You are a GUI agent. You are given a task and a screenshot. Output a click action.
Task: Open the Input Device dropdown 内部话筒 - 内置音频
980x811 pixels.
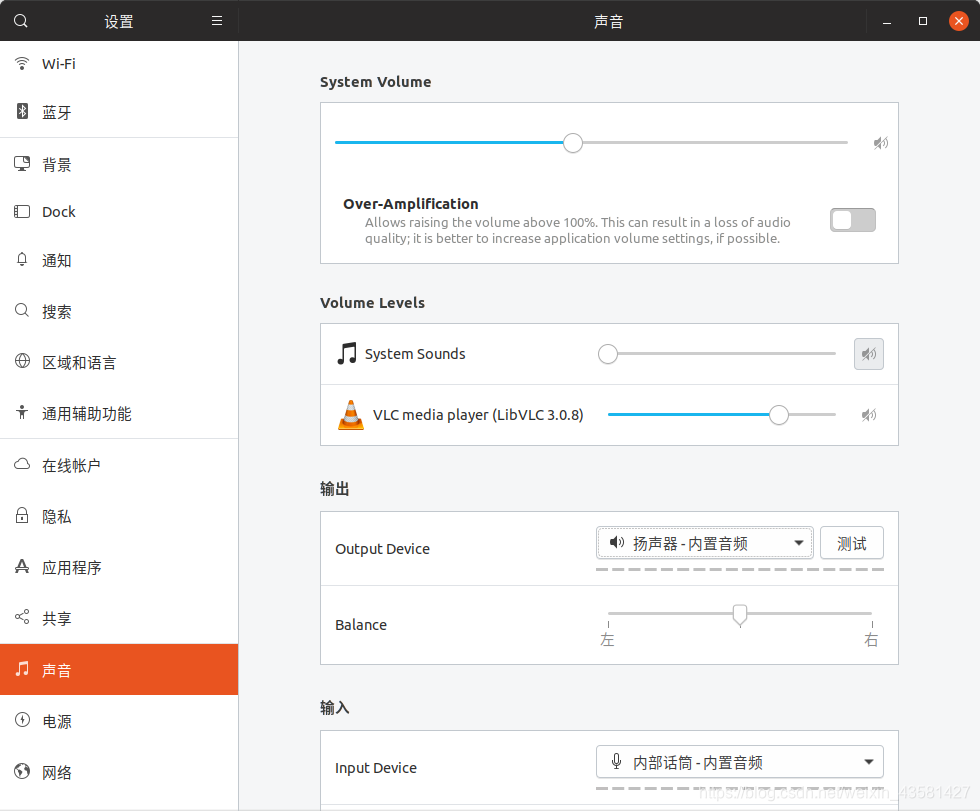pyautogui.click(x=739, y=762)
